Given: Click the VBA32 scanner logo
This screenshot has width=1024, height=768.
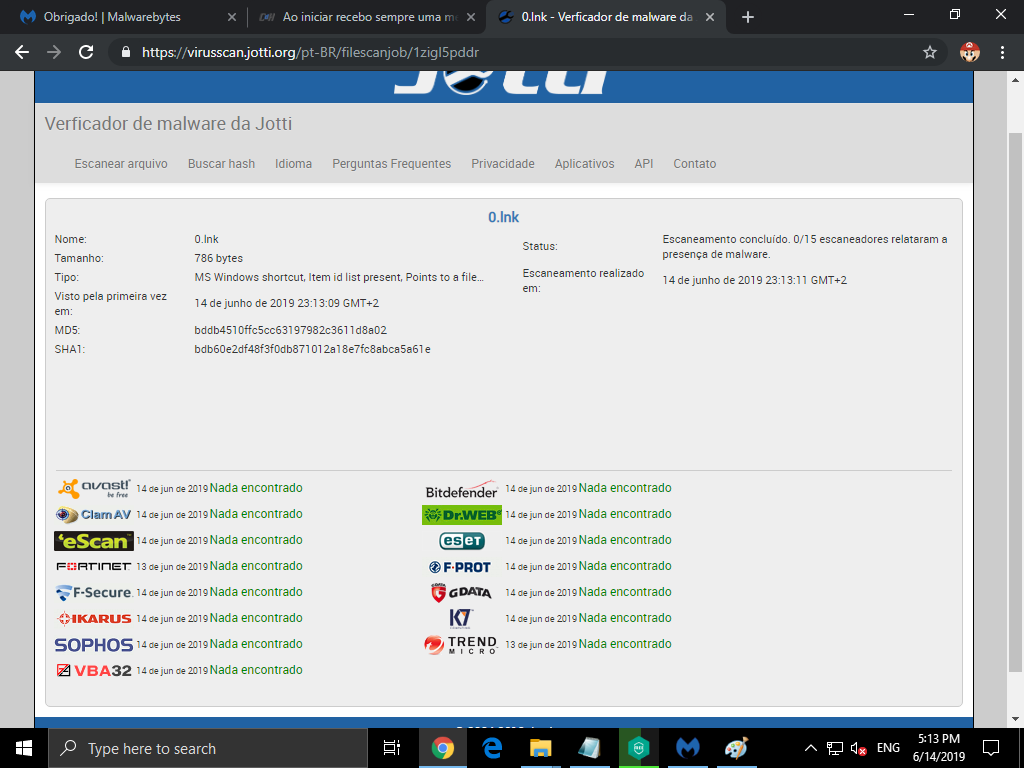Looking at the screenshot, I should pyautogui.click(x=94, y=670).
